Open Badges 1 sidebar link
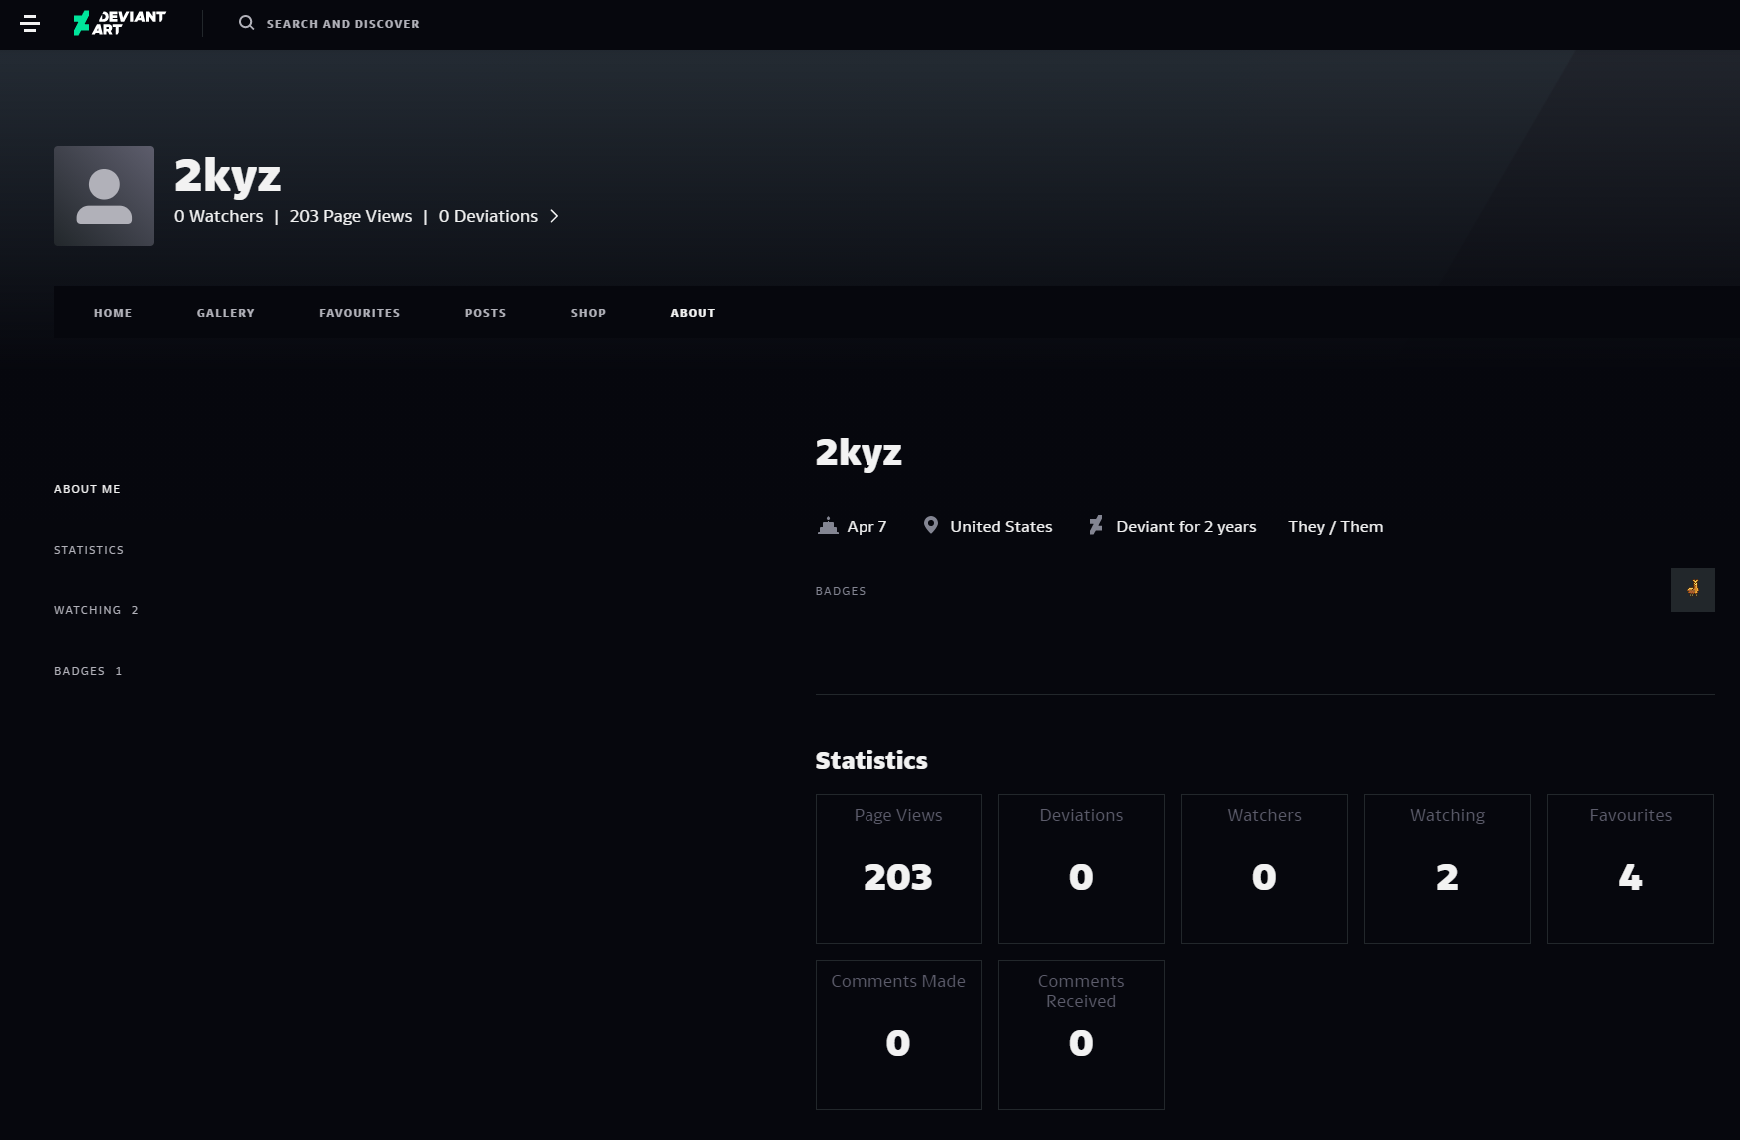This screenshot has height=1140, width=1740. 88,671
